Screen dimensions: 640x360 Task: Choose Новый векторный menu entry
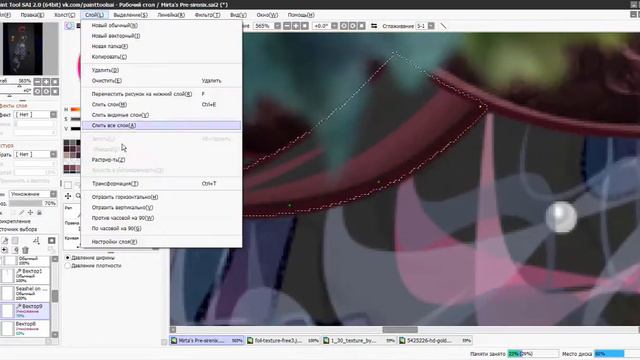162,36
